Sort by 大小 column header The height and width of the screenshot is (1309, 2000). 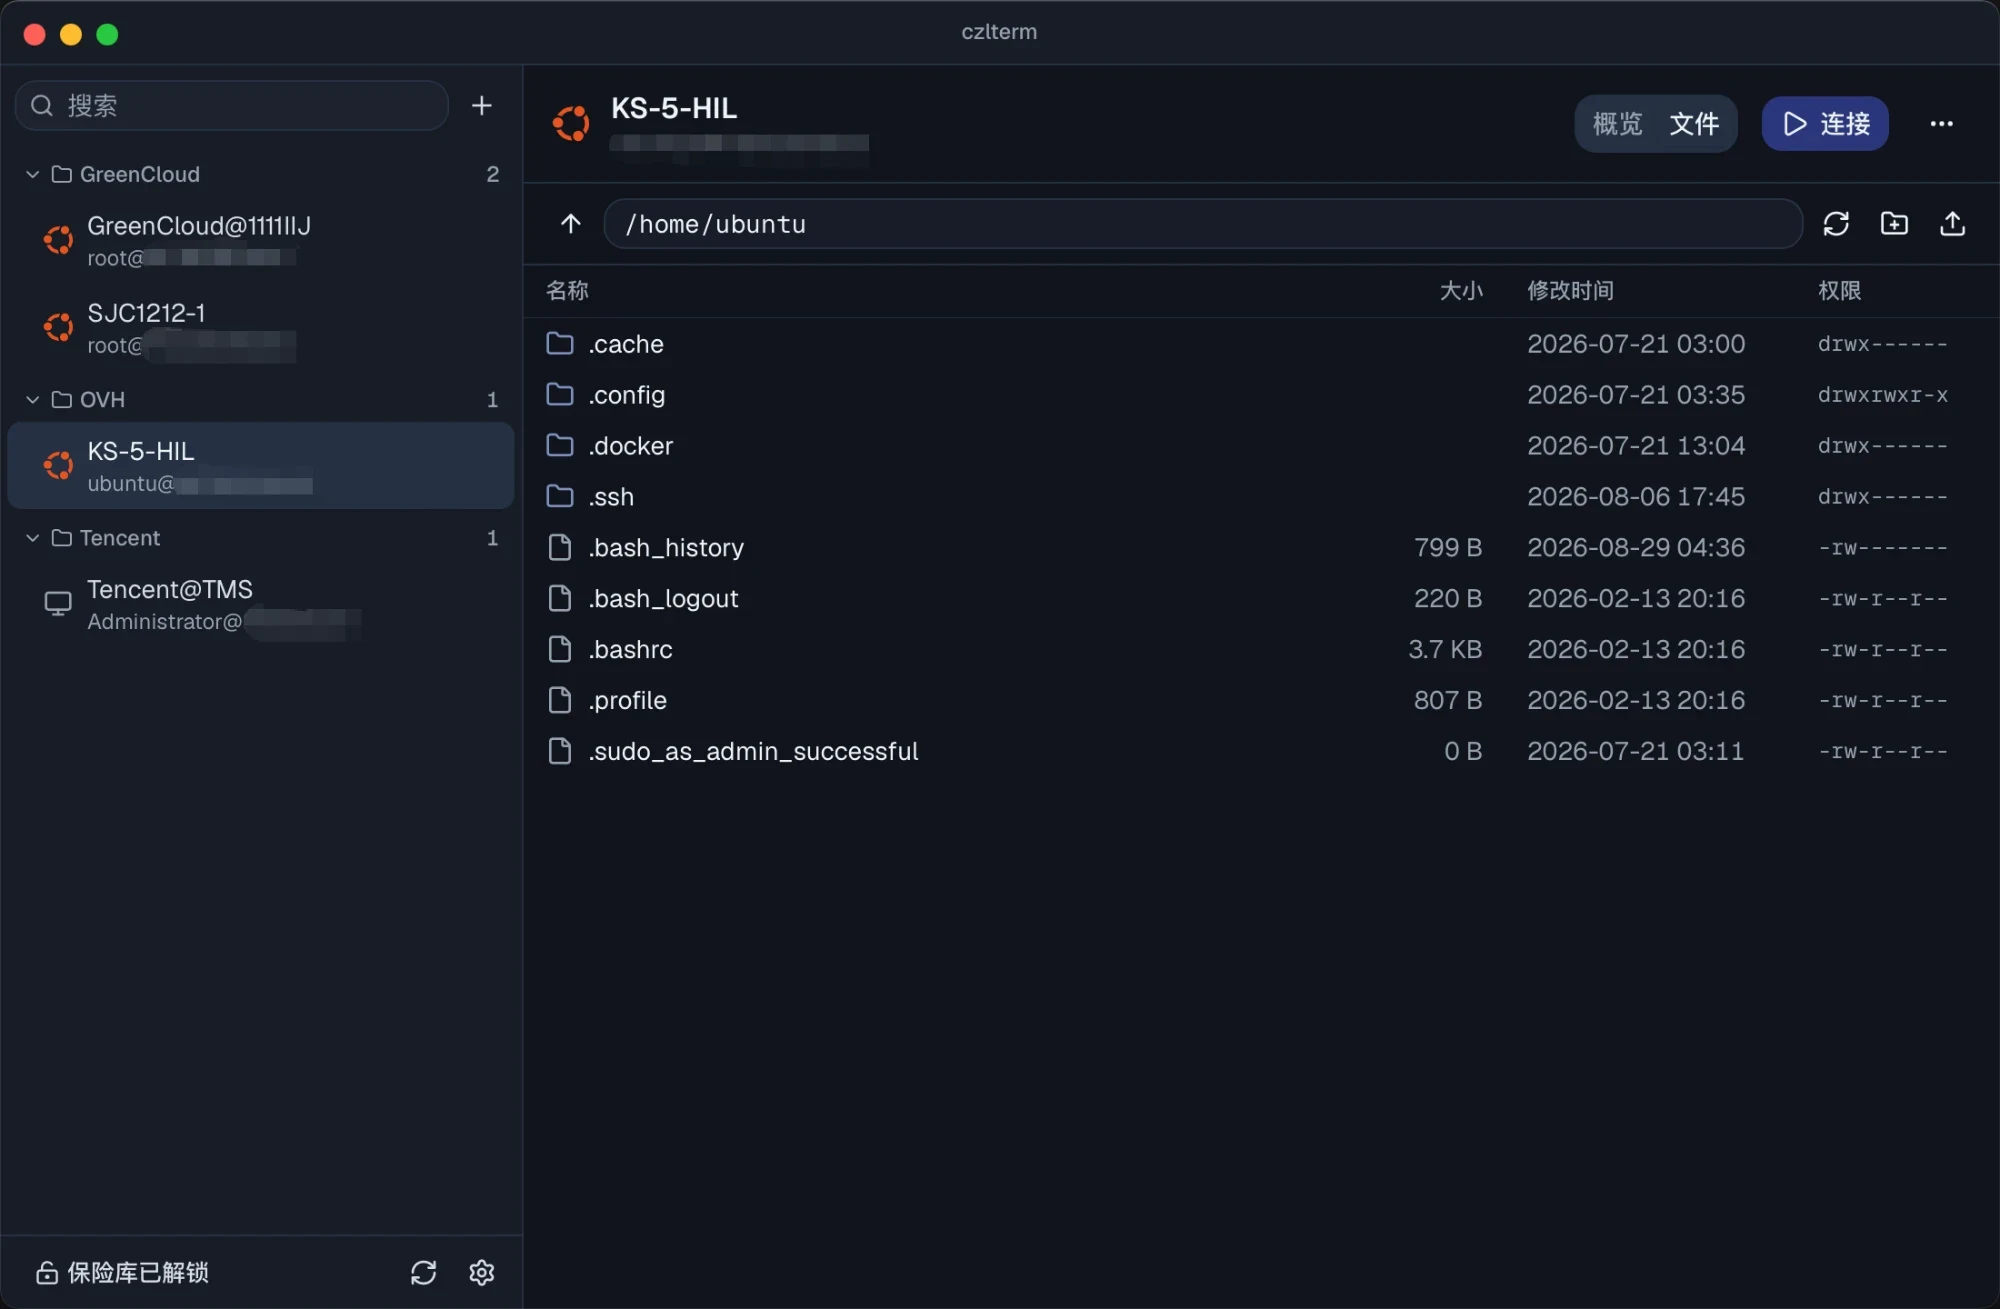tap(1461, 291)
